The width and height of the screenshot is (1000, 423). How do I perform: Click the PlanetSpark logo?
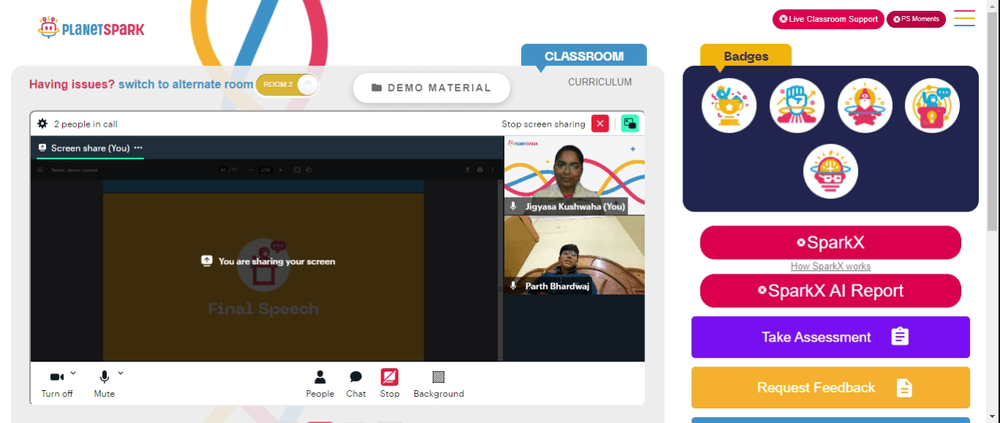(91, 28)
